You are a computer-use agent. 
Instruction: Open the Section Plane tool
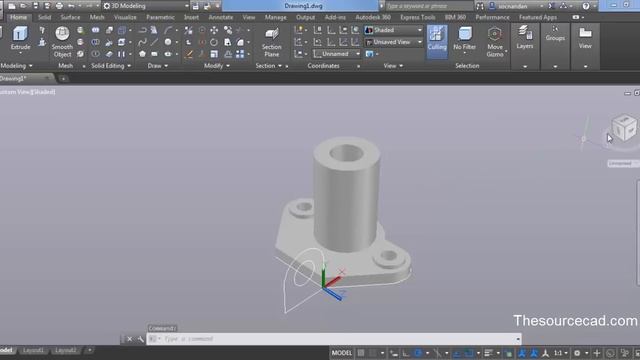271,42
